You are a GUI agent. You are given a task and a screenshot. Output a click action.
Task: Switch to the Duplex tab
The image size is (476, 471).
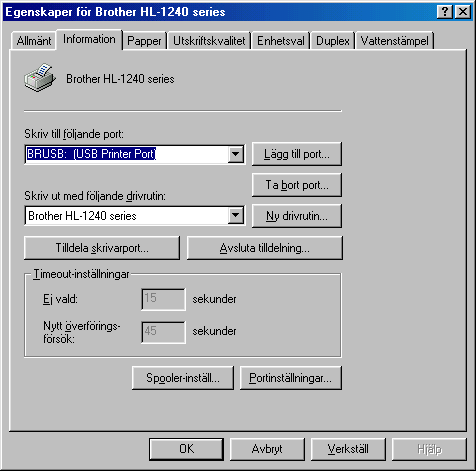point(333,41)
